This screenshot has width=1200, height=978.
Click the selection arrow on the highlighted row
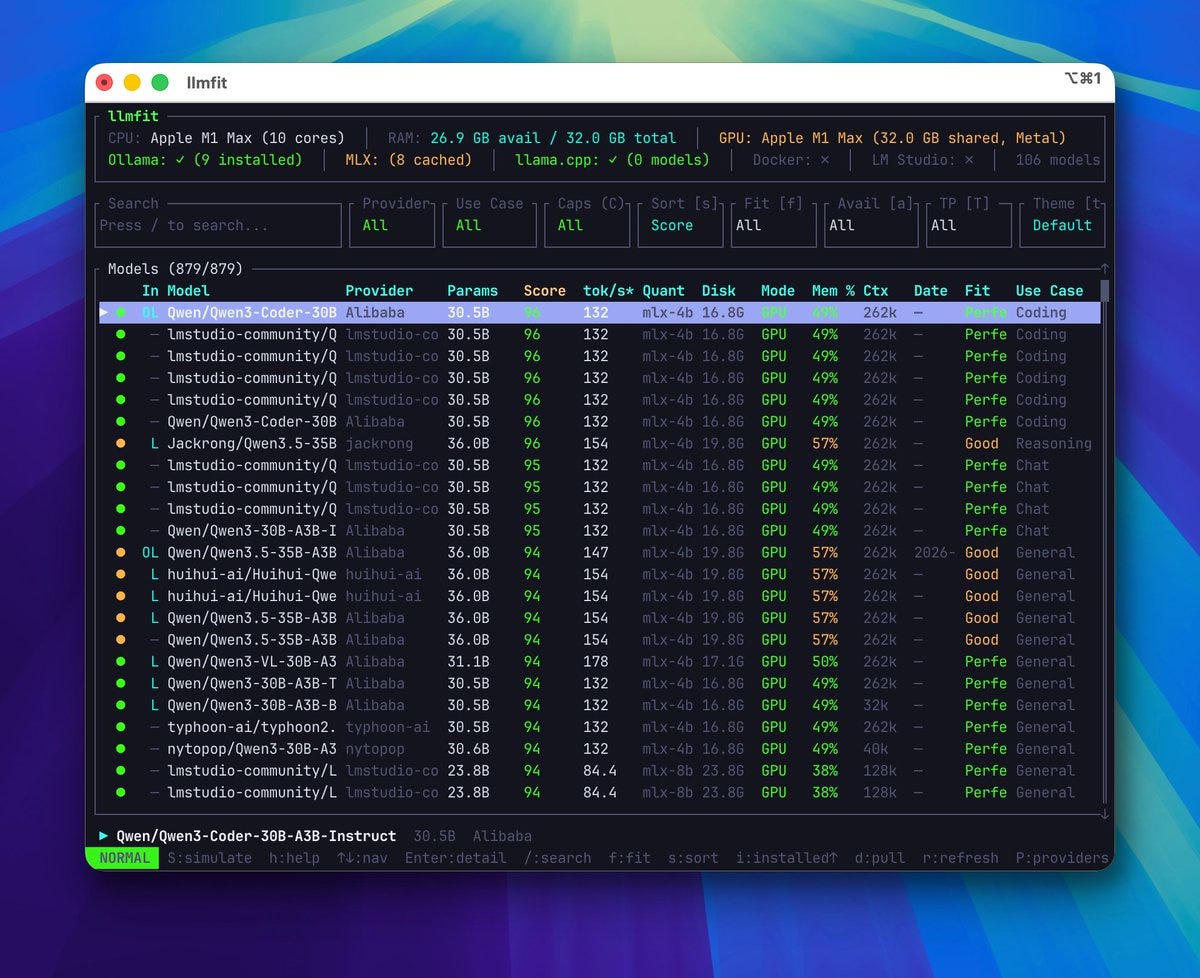click(104, 312)
